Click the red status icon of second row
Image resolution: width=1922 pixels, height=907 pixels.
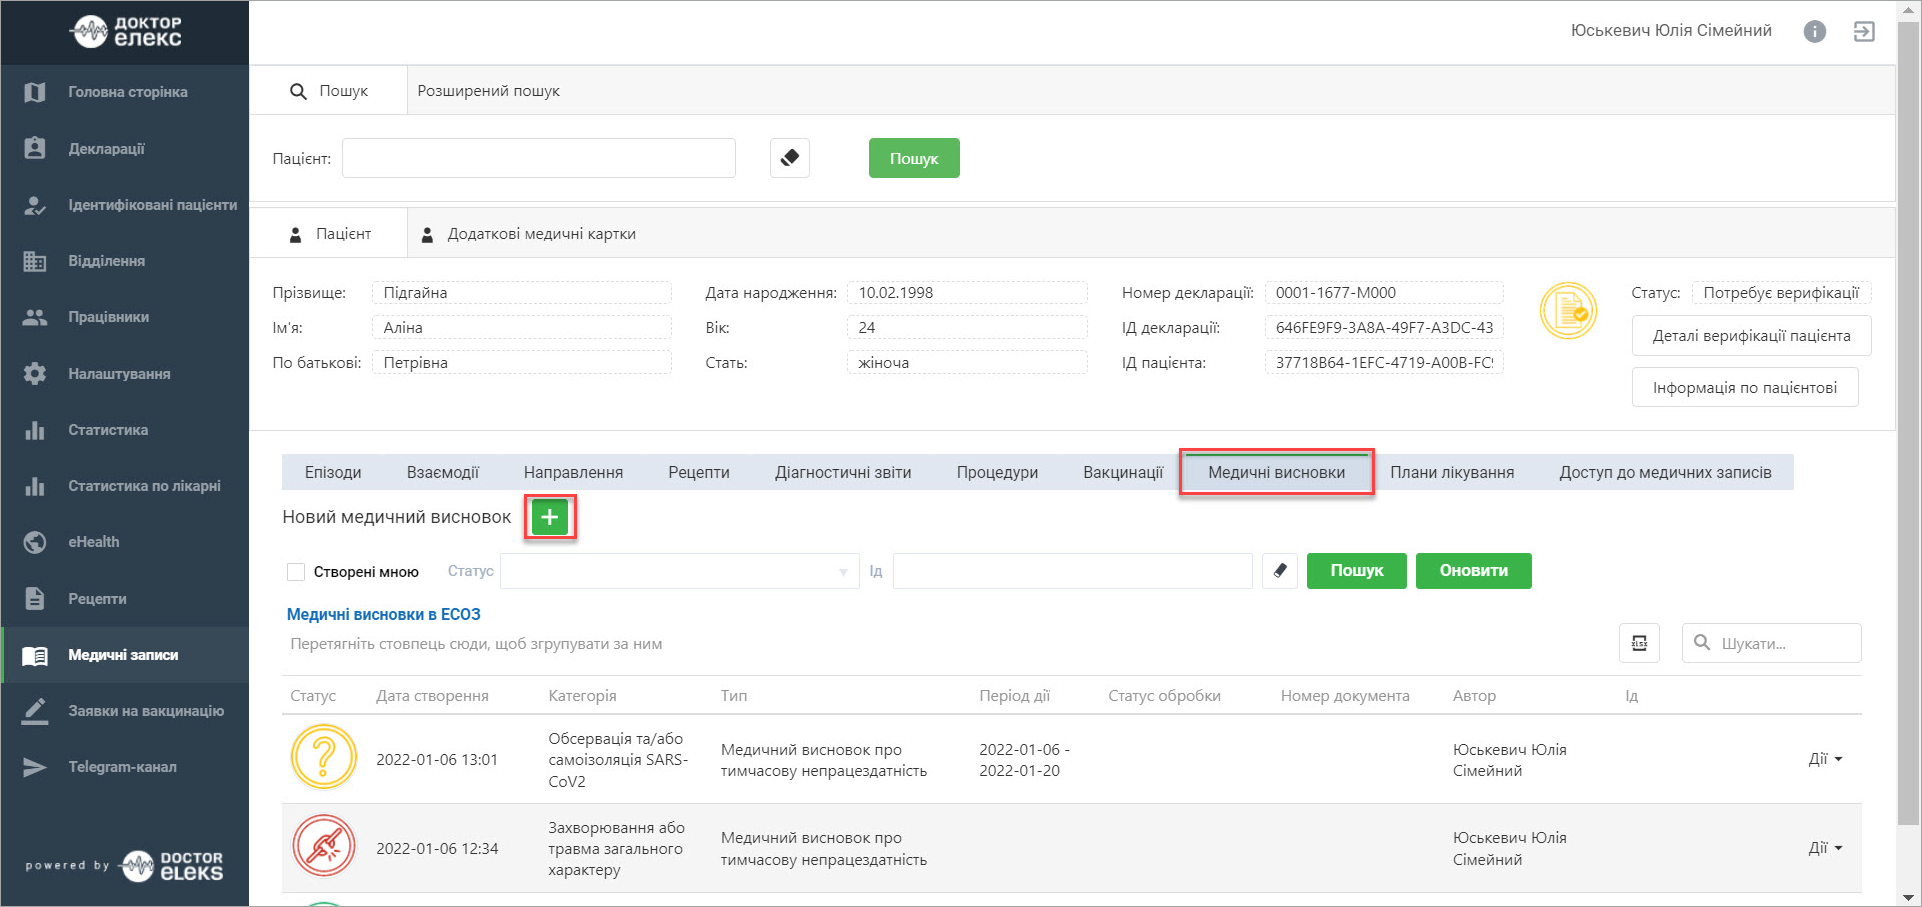(x=324, y=846)
